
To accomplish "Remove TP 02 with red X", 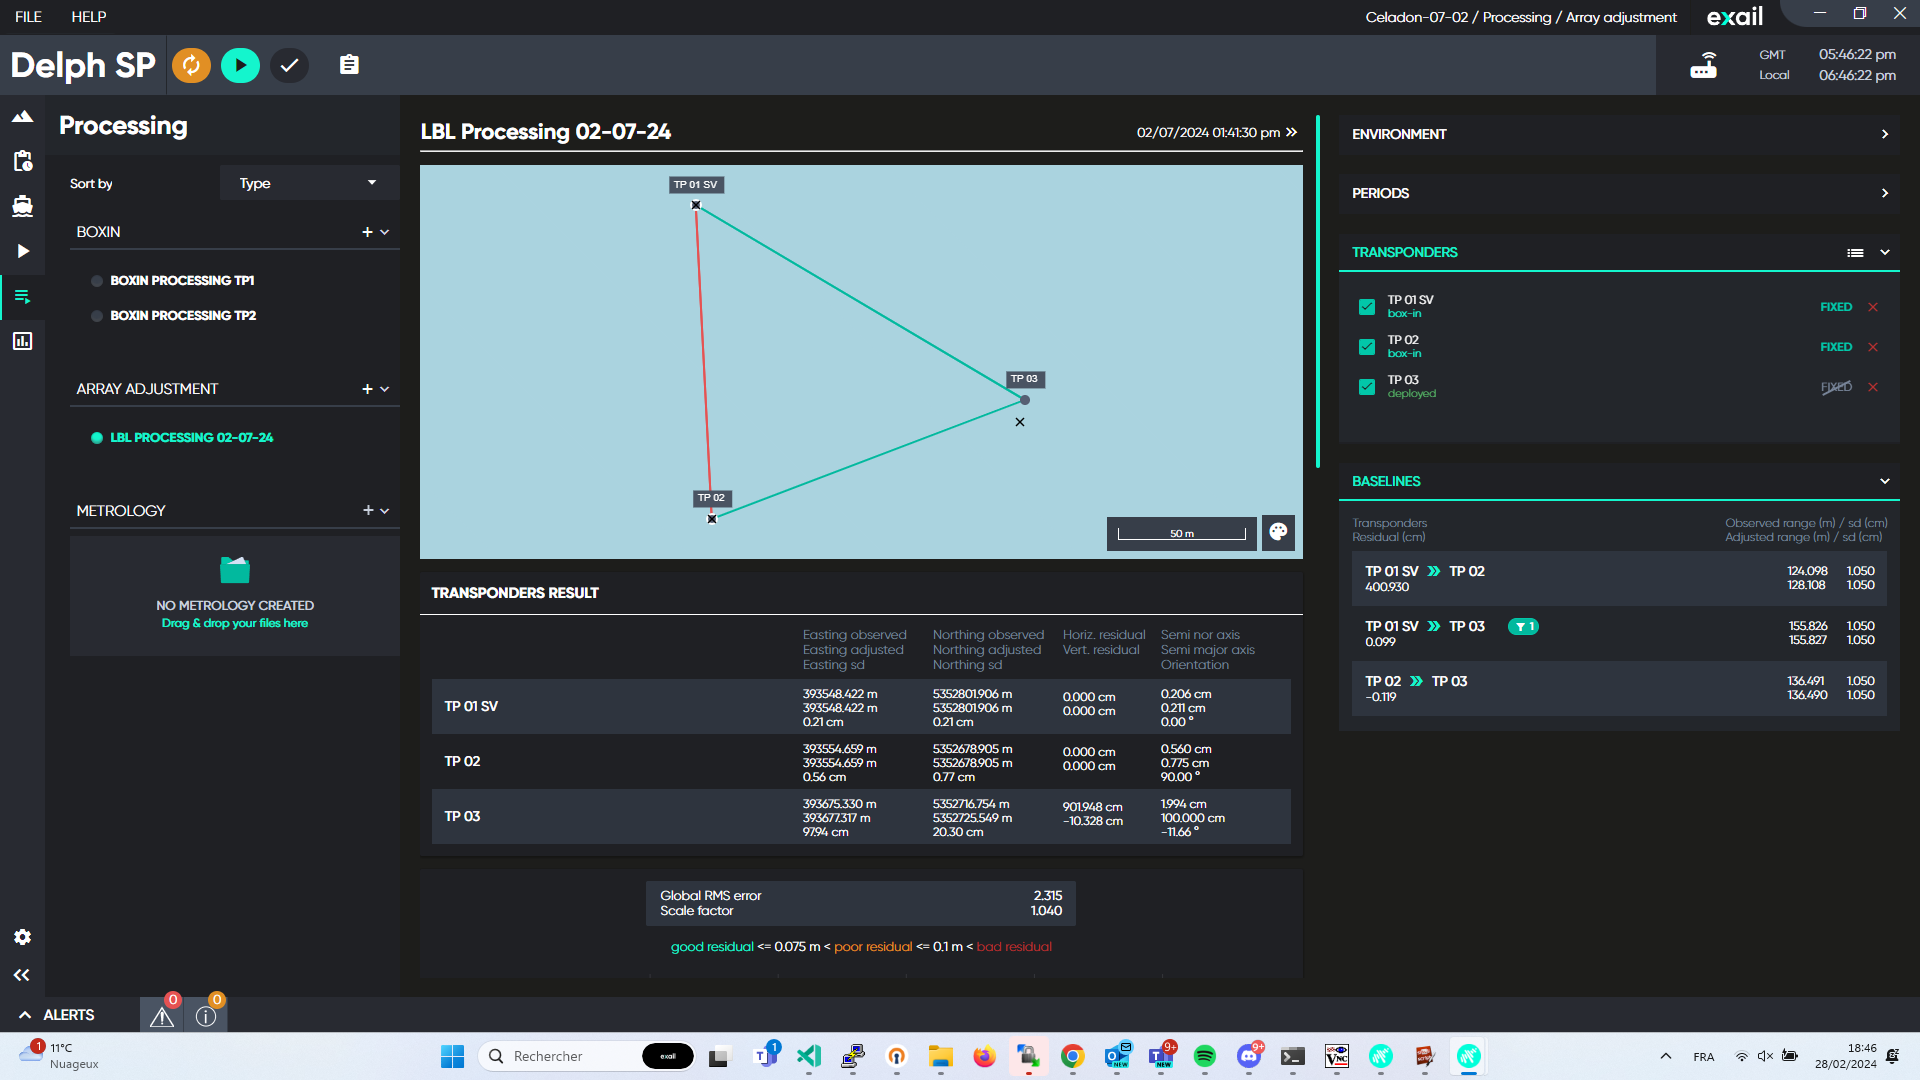I will pyautogui.click(x=1873, y=347).
